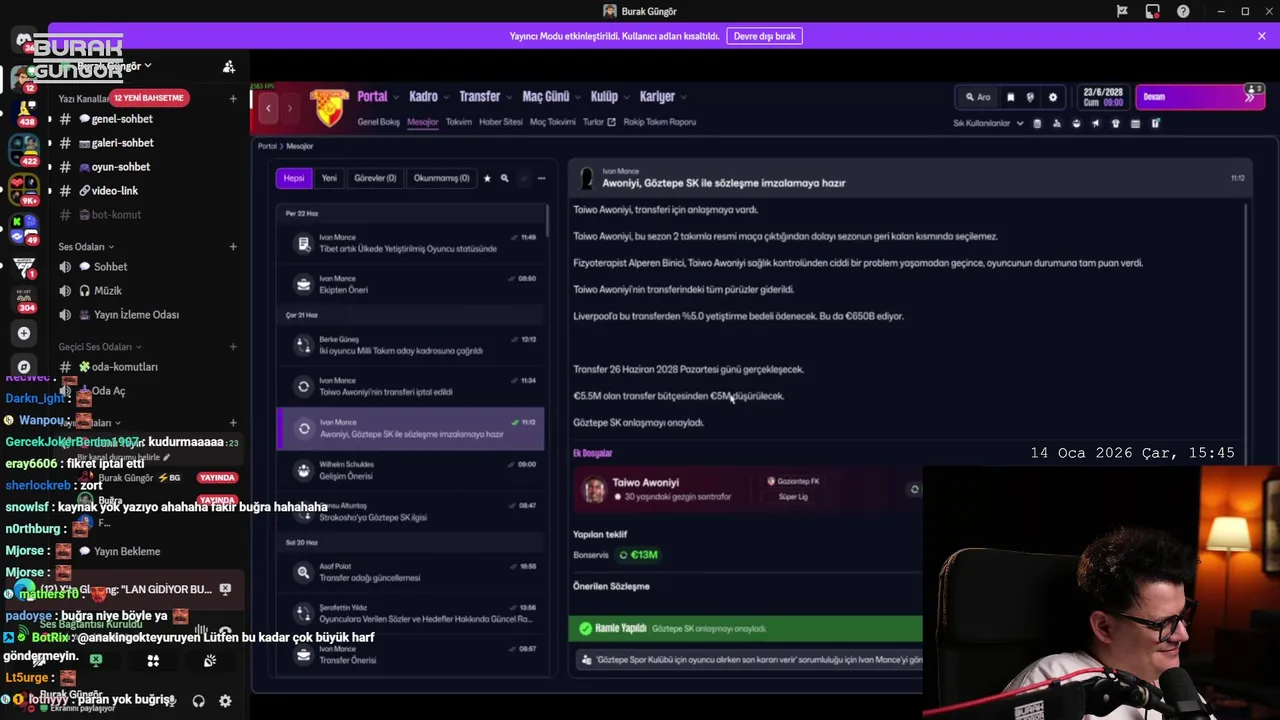Open the Maç Günü menu
1280x720 pixels.
[545, 97]
